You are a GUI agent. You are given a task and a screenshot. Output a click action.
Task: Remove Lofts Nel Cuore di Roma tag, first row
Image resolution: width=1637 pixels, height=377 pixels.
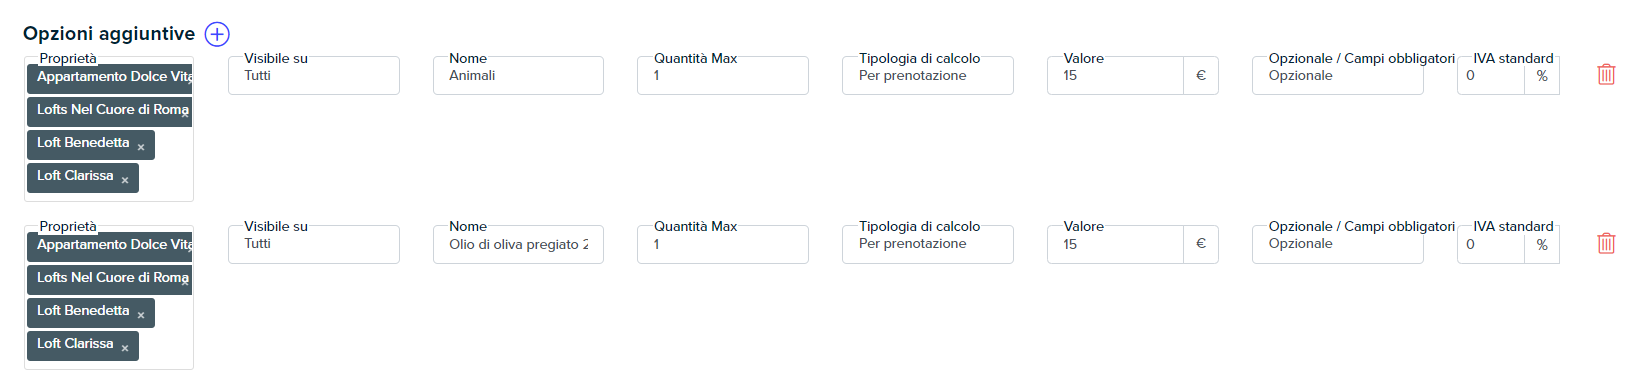pyautogui.click(x=187, y=113)
